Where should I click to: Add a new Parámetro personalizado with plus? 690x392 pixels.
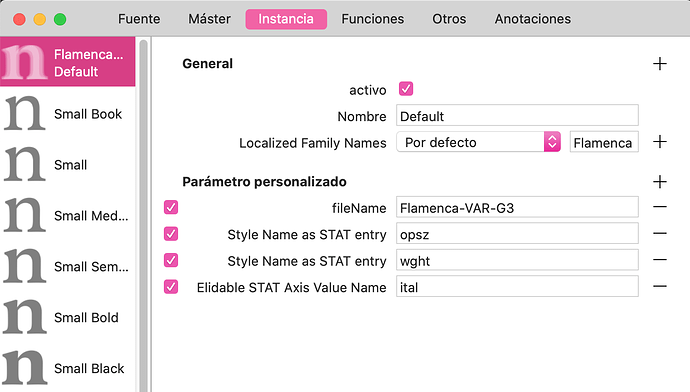coord(660,182)
